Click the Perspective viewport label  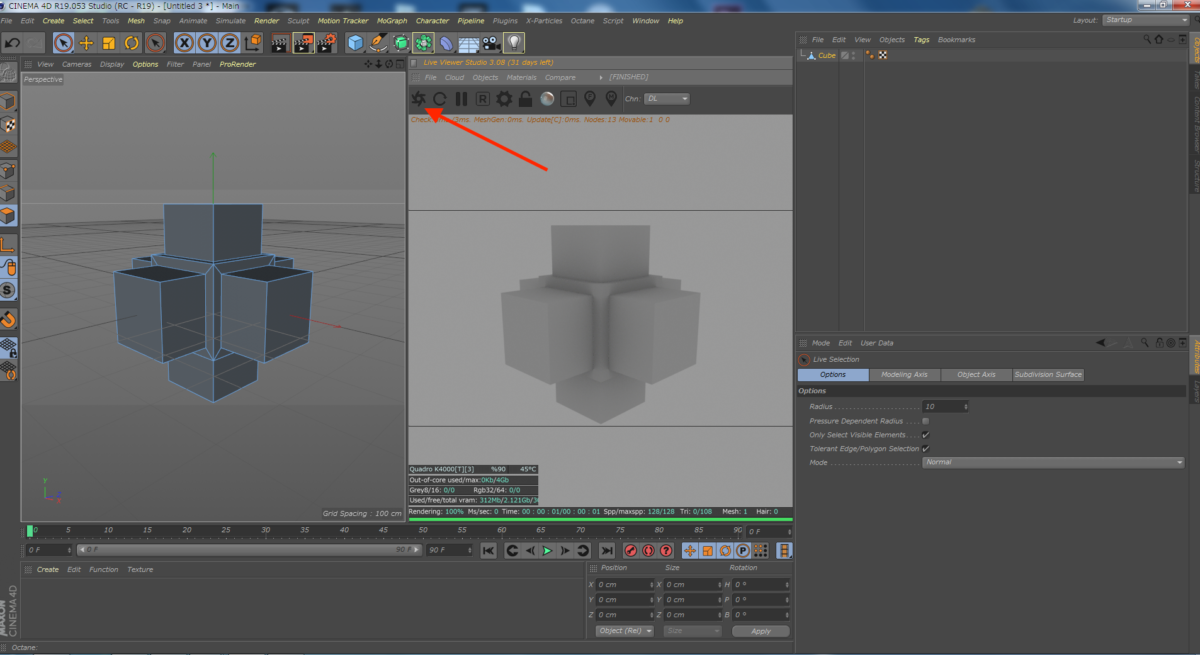(x=43, y=79)
